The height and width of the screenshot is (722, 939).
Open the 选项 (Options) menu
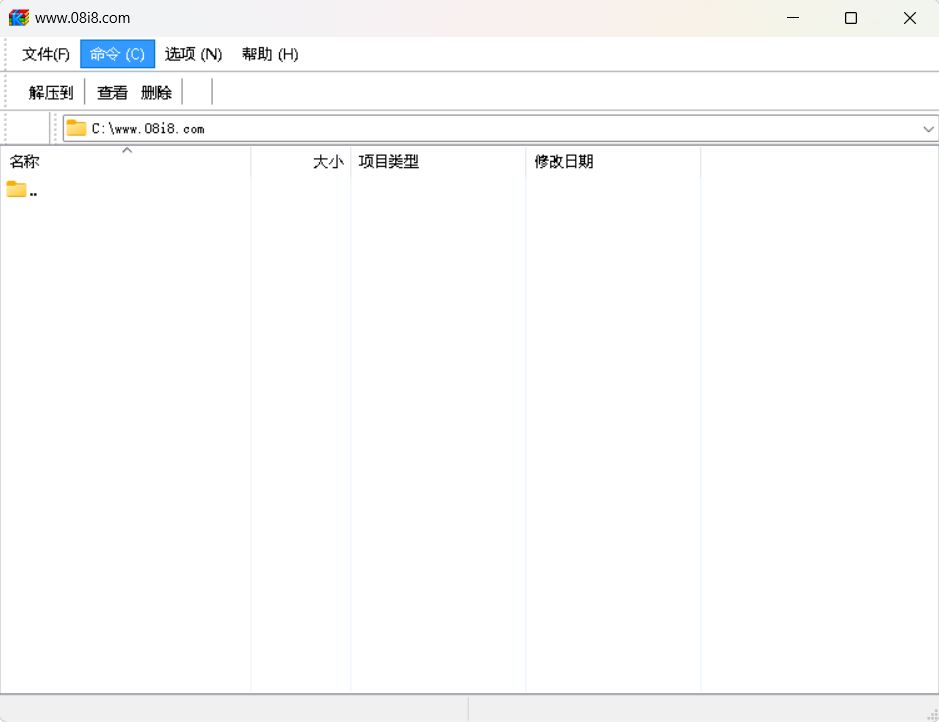coord(193,54)
